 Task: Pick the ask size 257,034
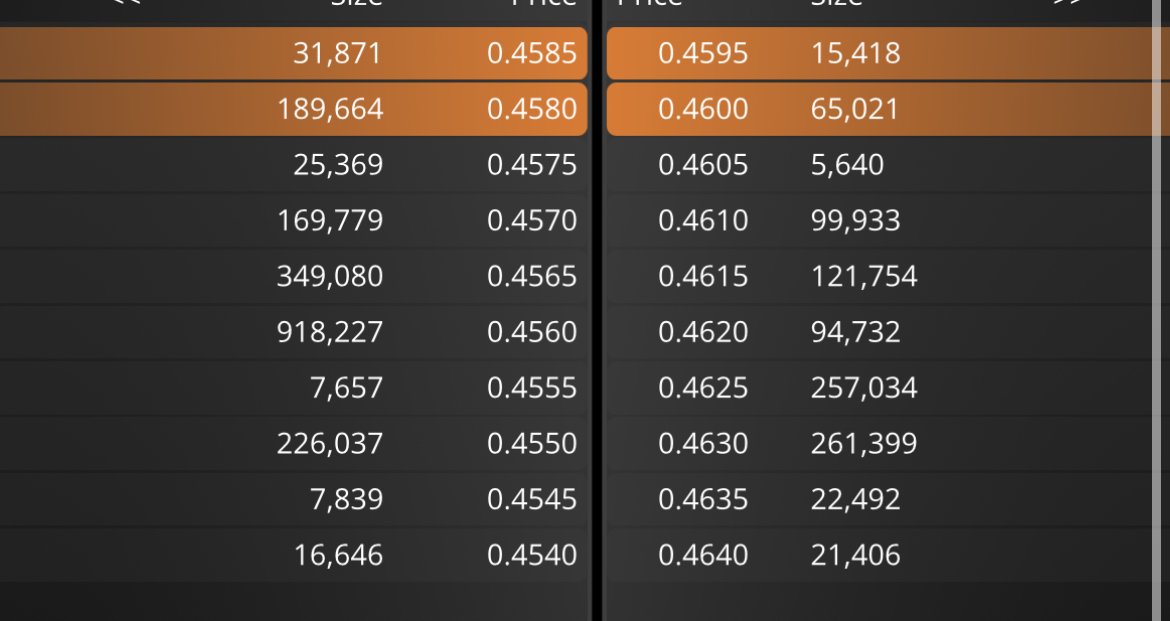pyautogui.click(x=864, y=388)
